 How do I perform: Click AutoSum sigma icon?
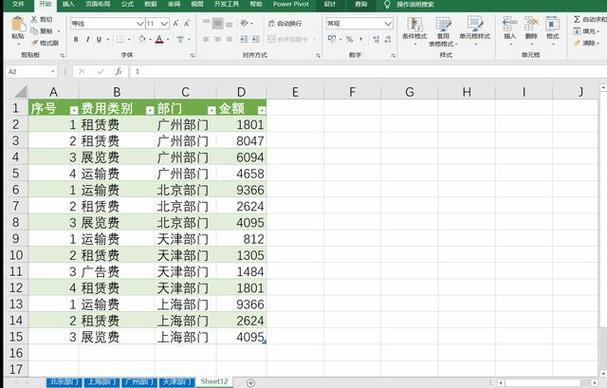click(577, 19)
